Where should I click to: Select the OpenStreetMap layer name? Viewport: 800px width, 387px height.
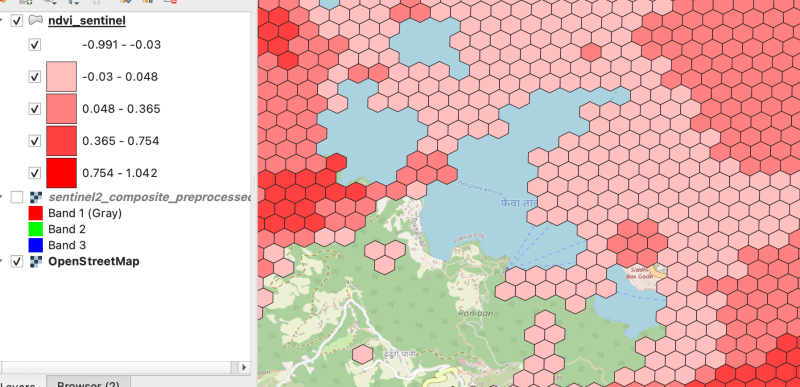pyautogui.click(x=94, y=262)
